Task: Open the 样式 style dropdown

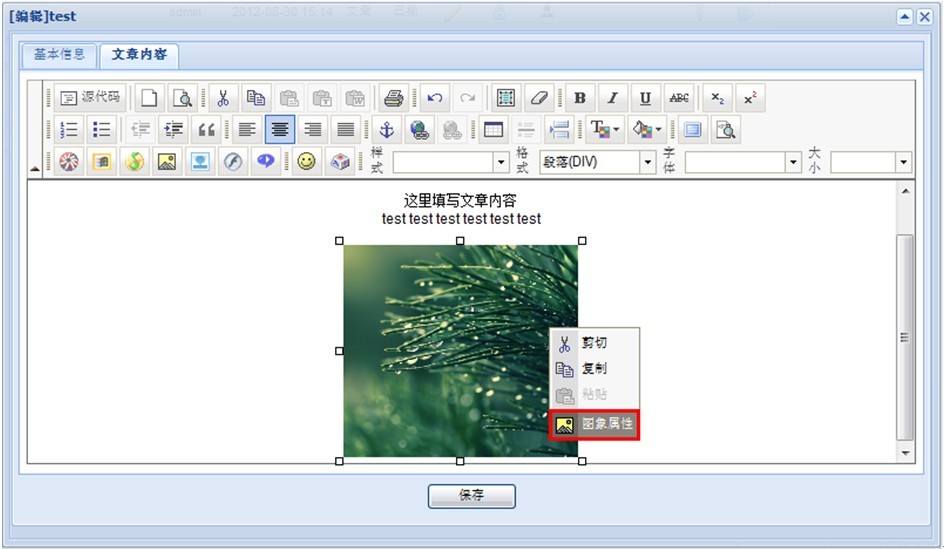Action: 501,162
